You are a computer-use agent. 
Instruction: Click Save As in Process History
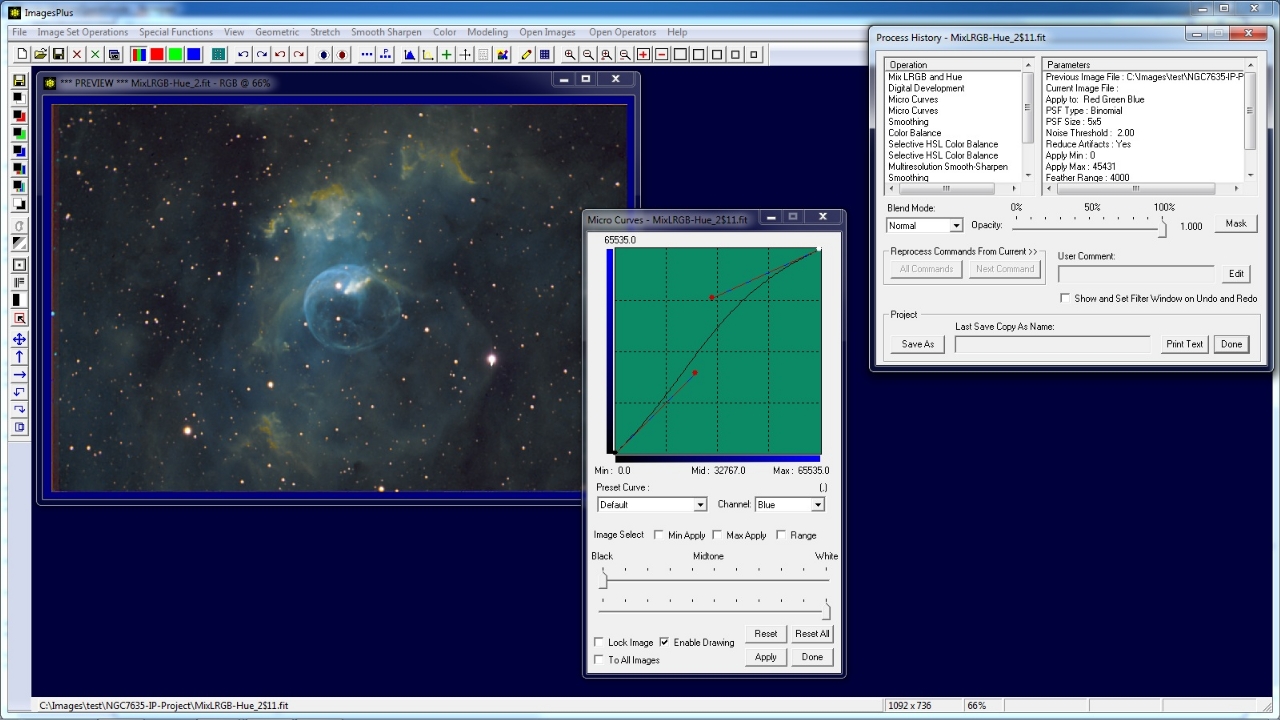(918, 344)
